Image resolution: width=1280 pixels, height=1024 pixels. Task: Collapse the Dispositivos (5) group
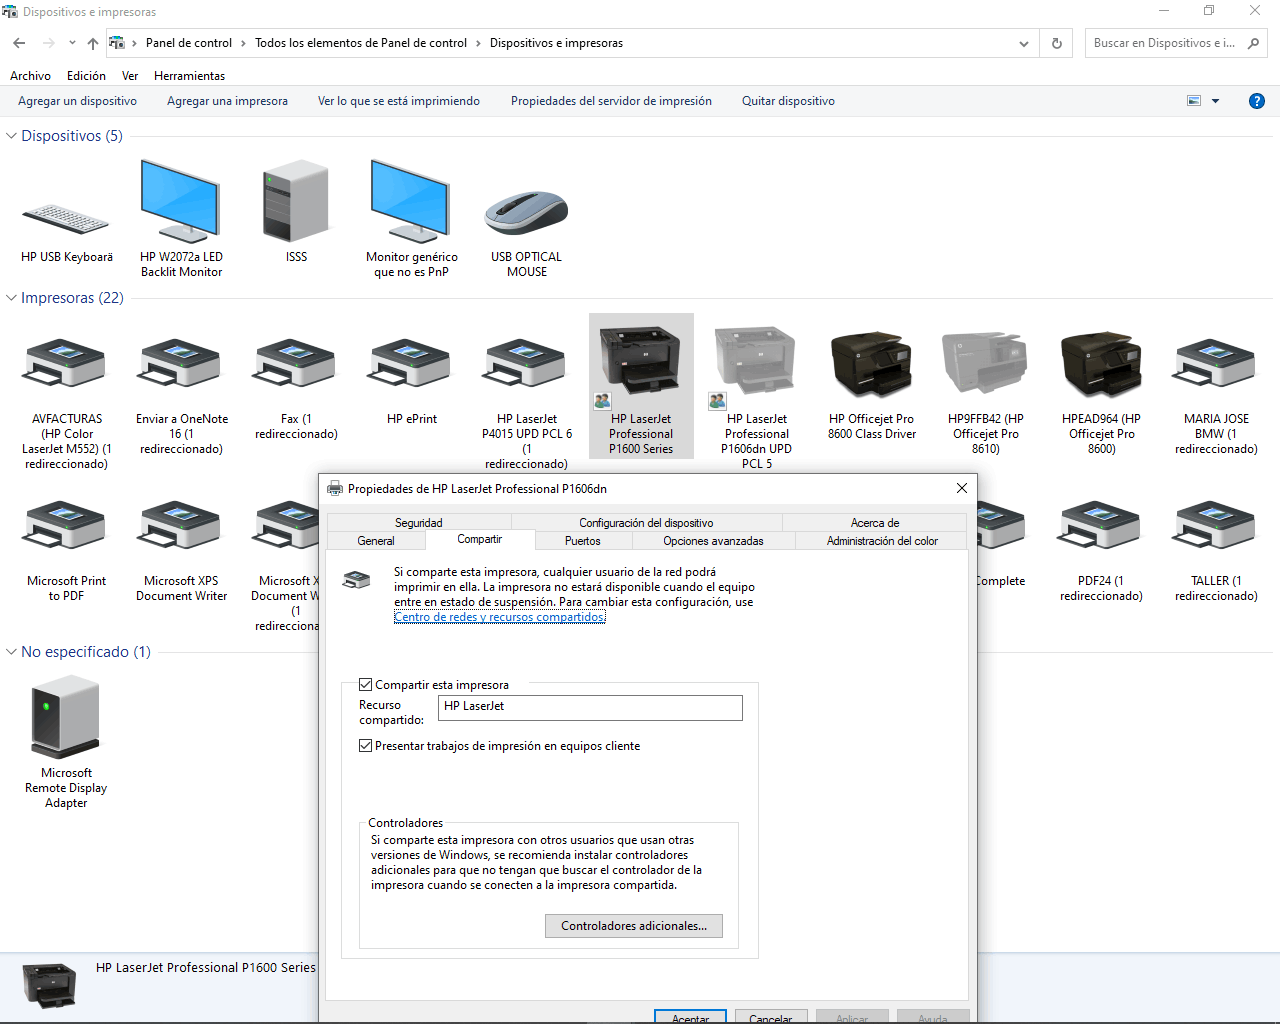click(x=12, y=136)
